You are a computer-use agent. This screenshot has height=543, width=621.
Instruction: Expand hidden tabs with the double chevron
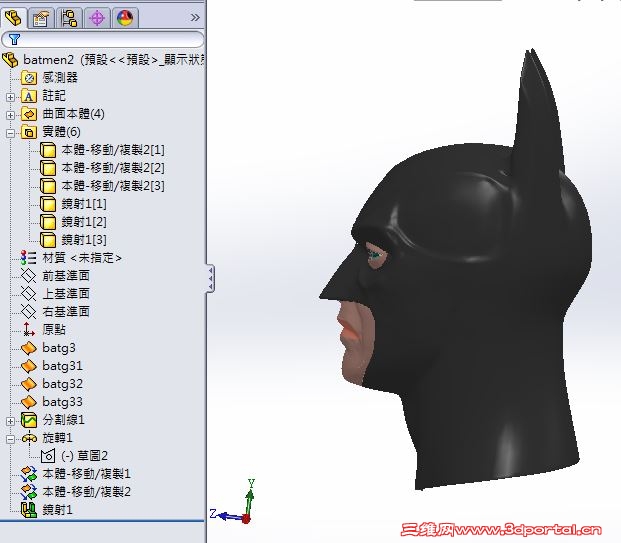pyautogui.click(x=195, y=18)
